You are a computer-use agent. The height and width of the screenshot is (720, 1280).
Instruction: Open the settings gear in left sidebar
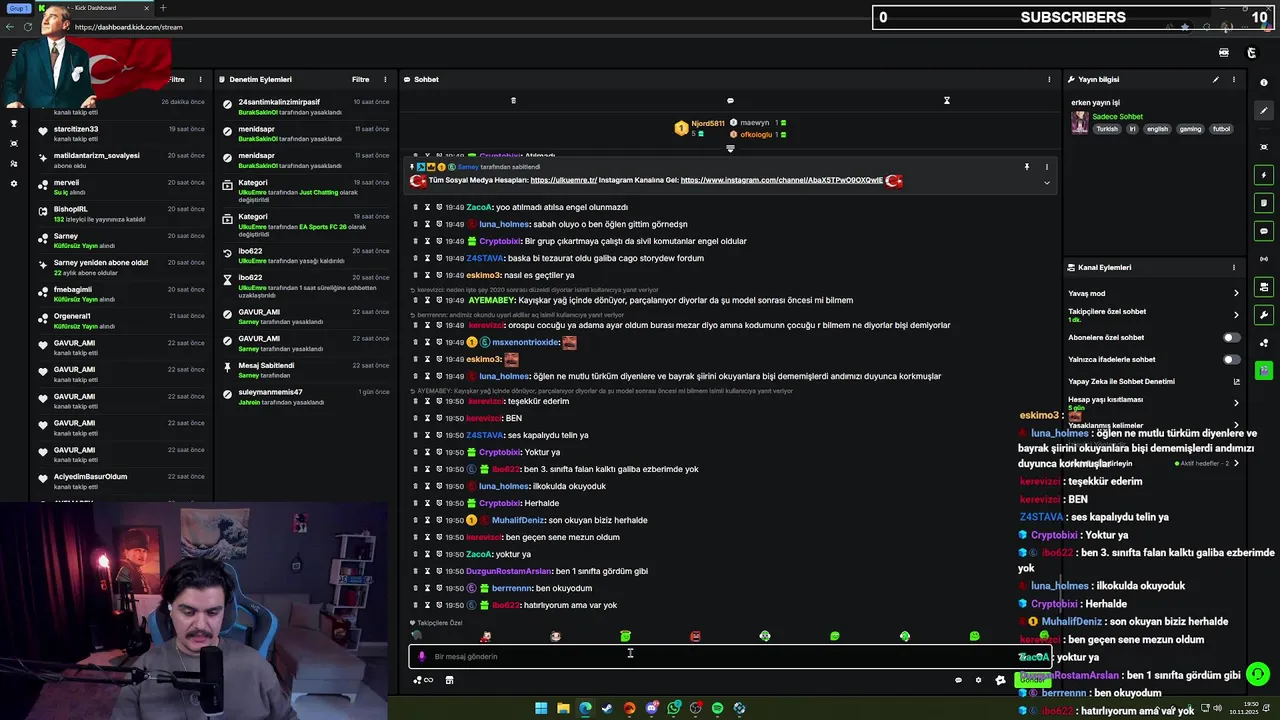click(14, 184)
